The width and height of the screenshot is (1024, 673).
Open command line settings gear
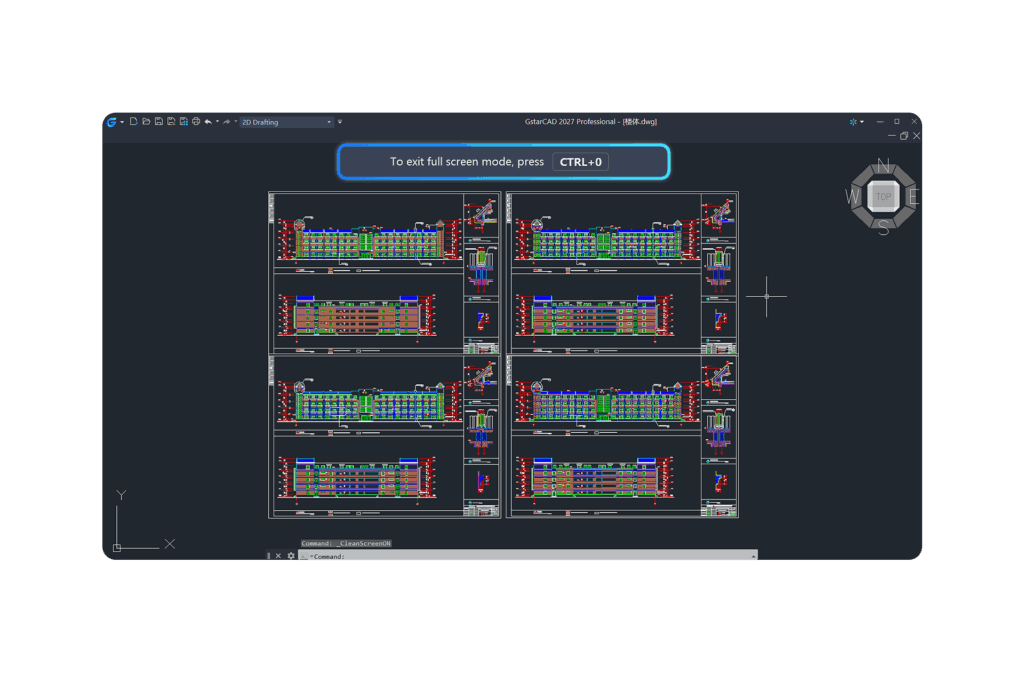[291, 556]
